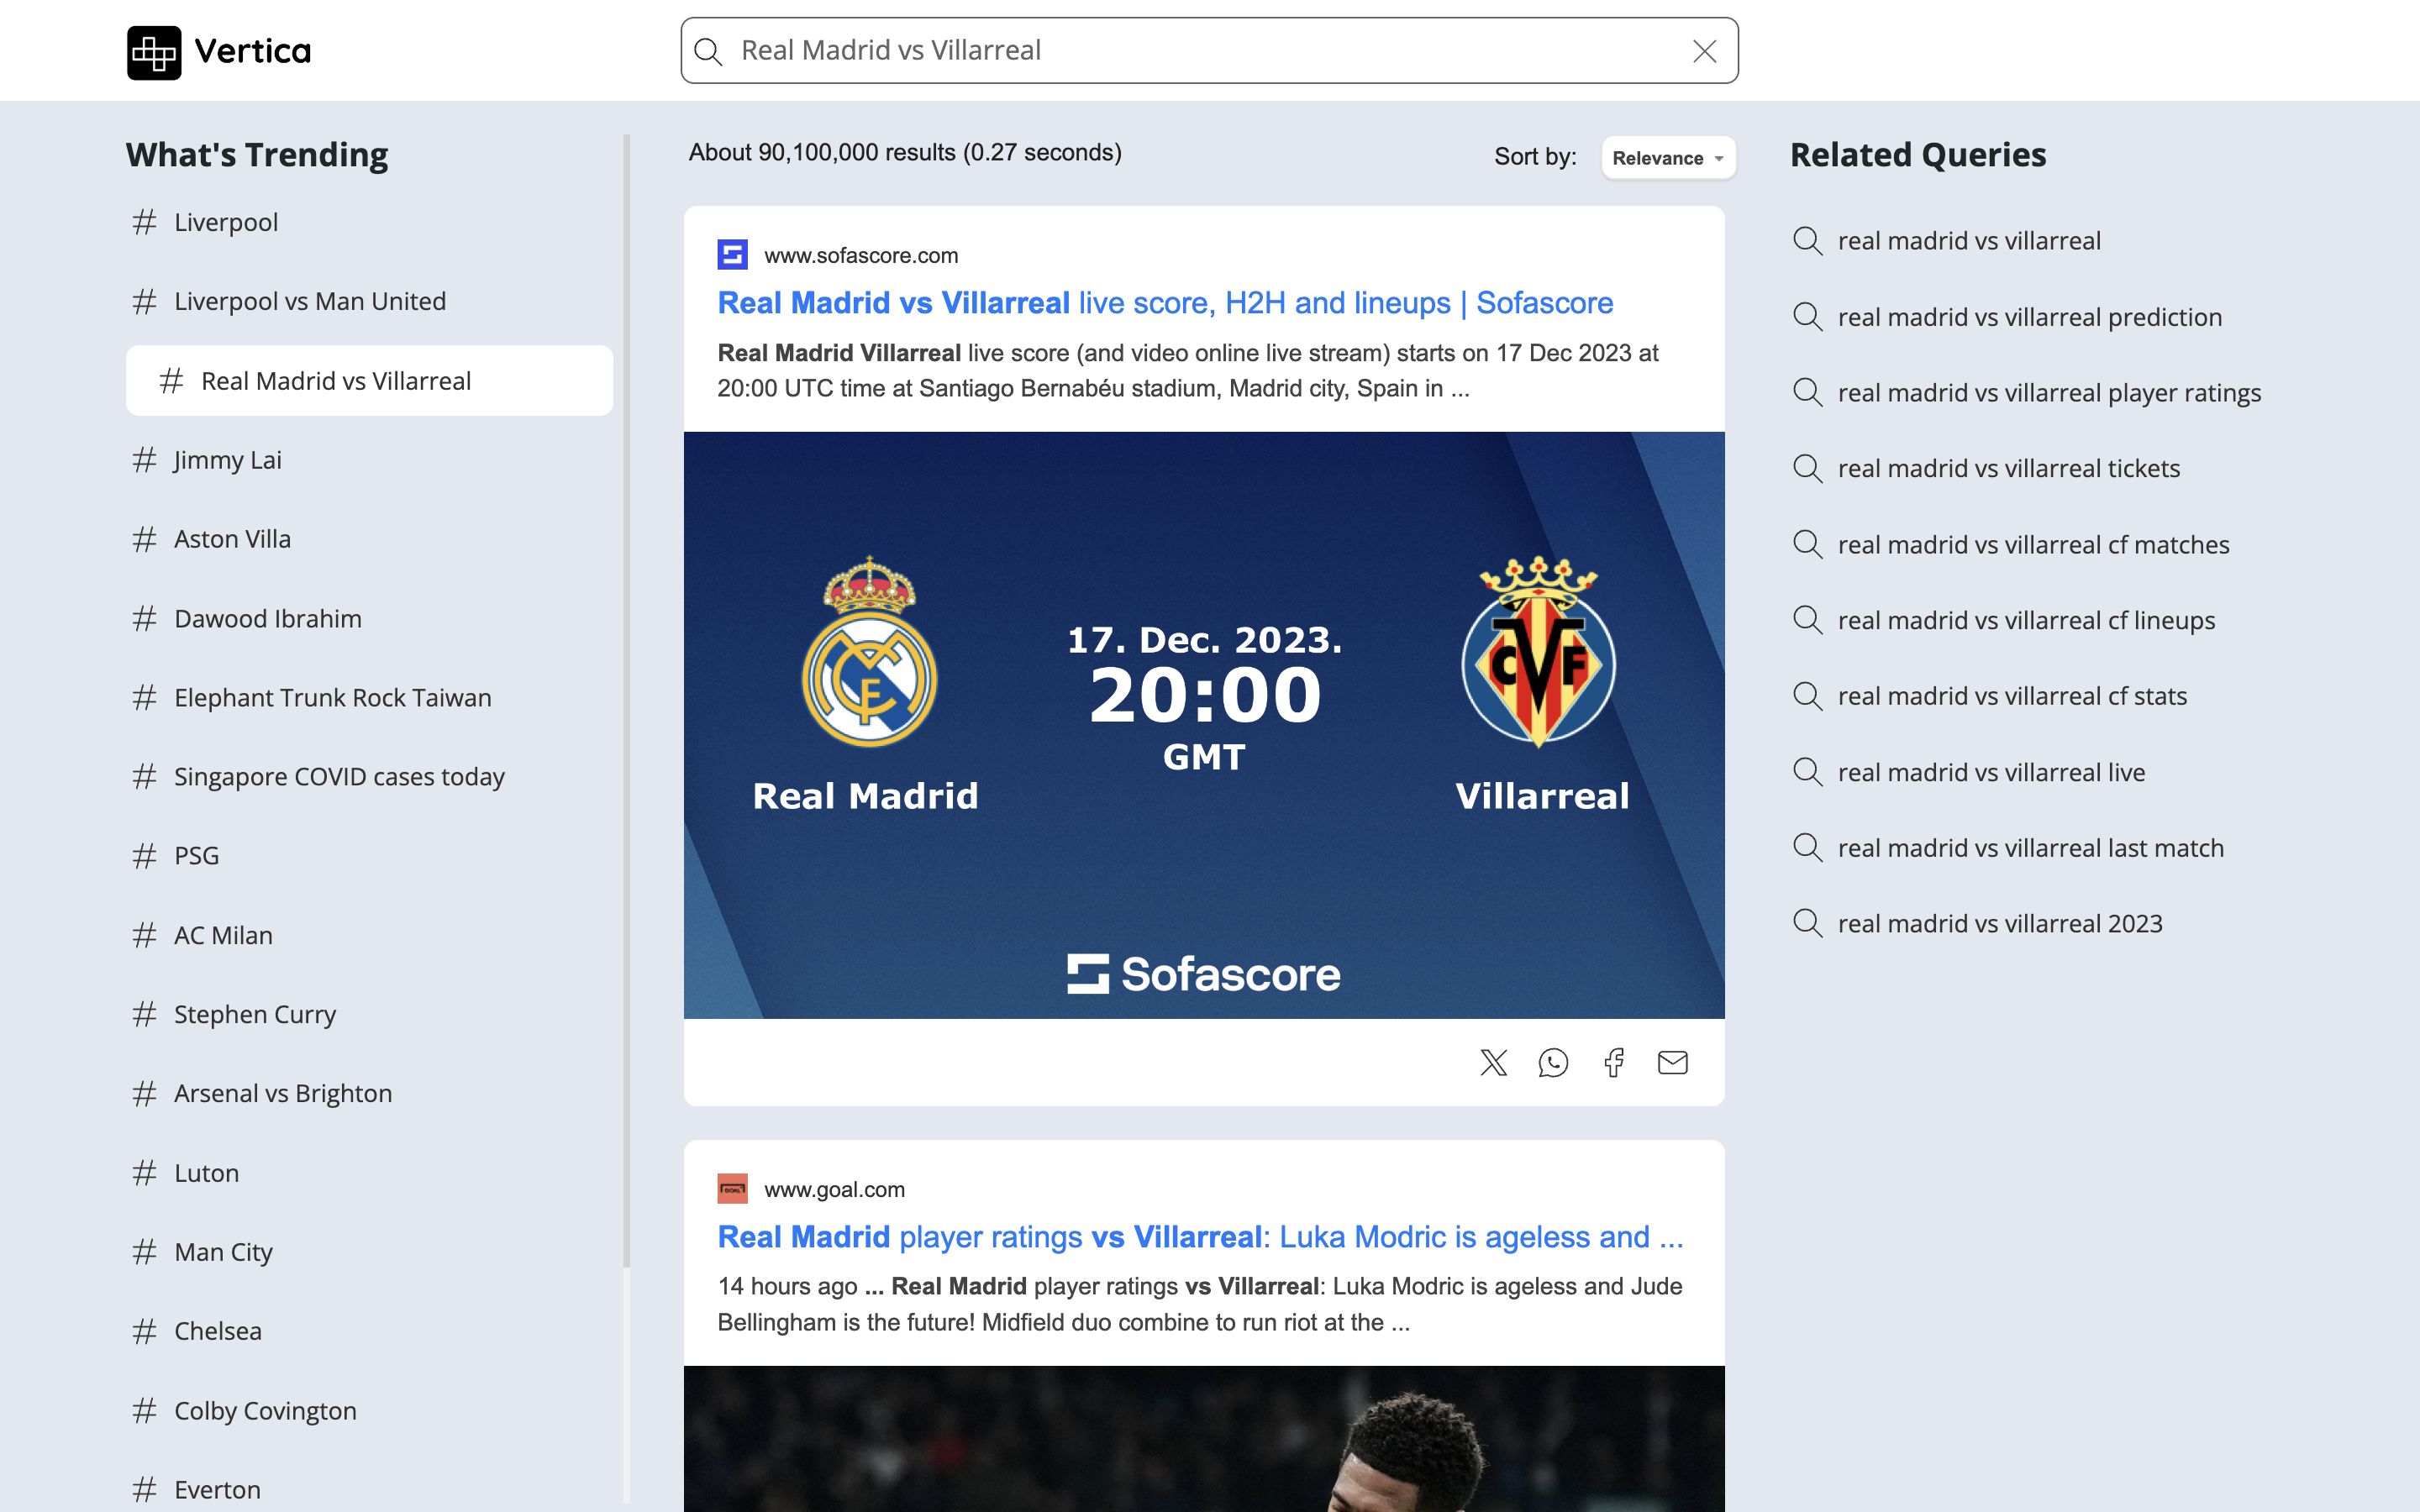Open the www.goal.com URL text
Image resolution: width=2420 pixels, height=1512 pixels.
tap(834, 1190)
